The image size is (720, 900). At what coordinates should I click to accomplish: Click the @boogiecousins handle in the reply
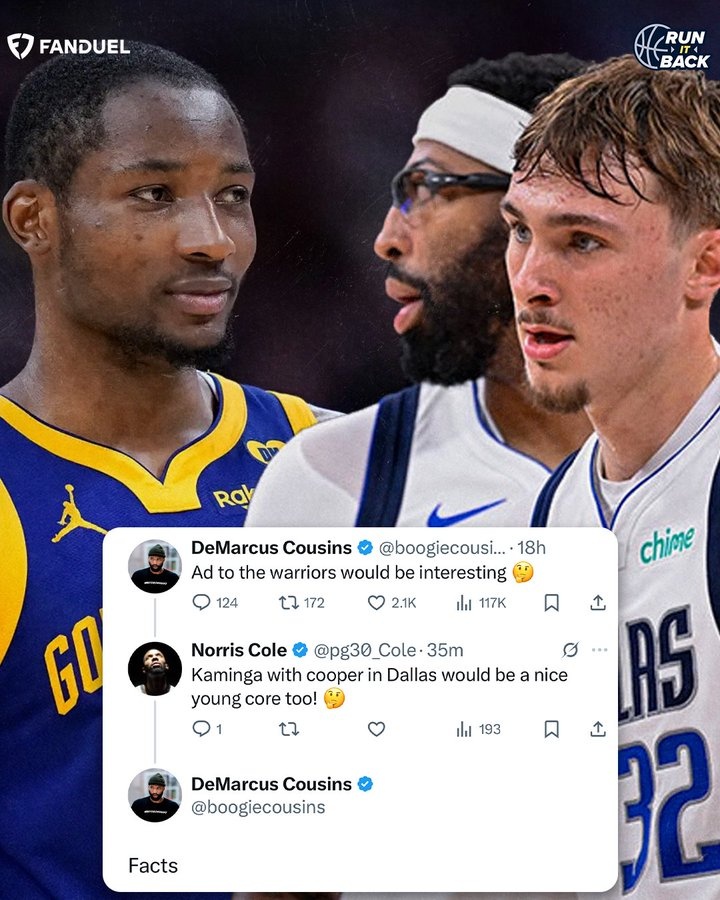point(258,807)
